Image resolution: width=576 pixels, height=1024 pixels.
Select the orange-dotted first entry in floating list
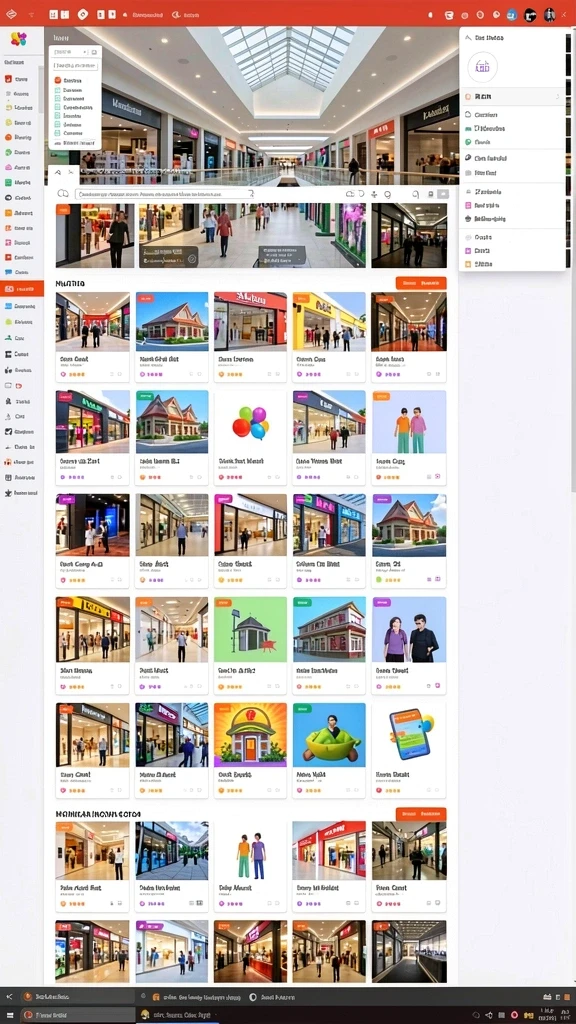point(69,80)
